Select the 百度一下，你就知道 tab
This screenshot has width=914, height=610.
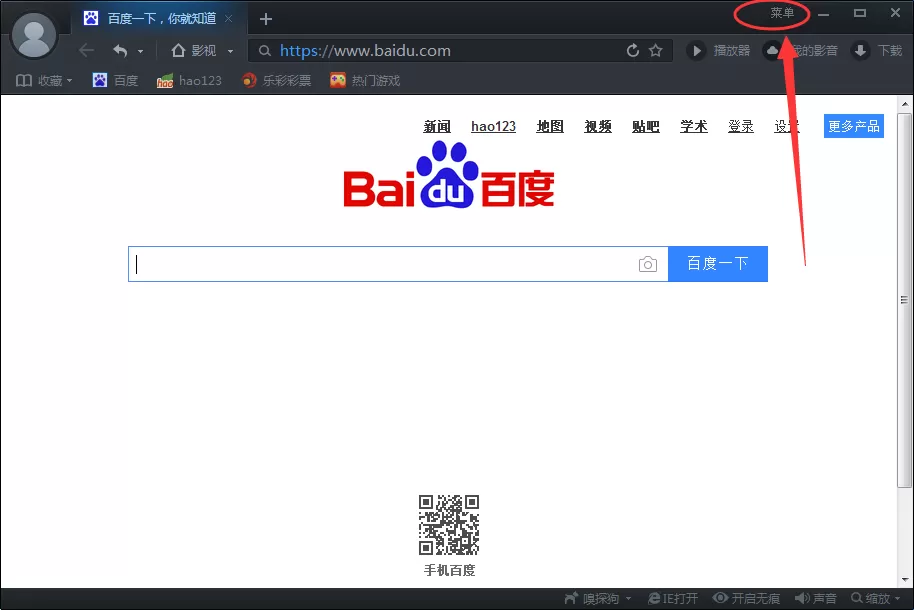(158, 19)
